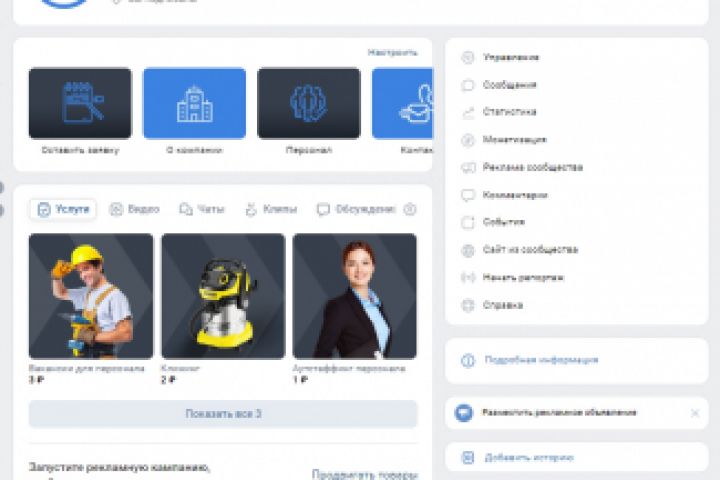
Task: Click the blue ad icon near Разместить рекламное объявление
Action: [x=463, y=412]
